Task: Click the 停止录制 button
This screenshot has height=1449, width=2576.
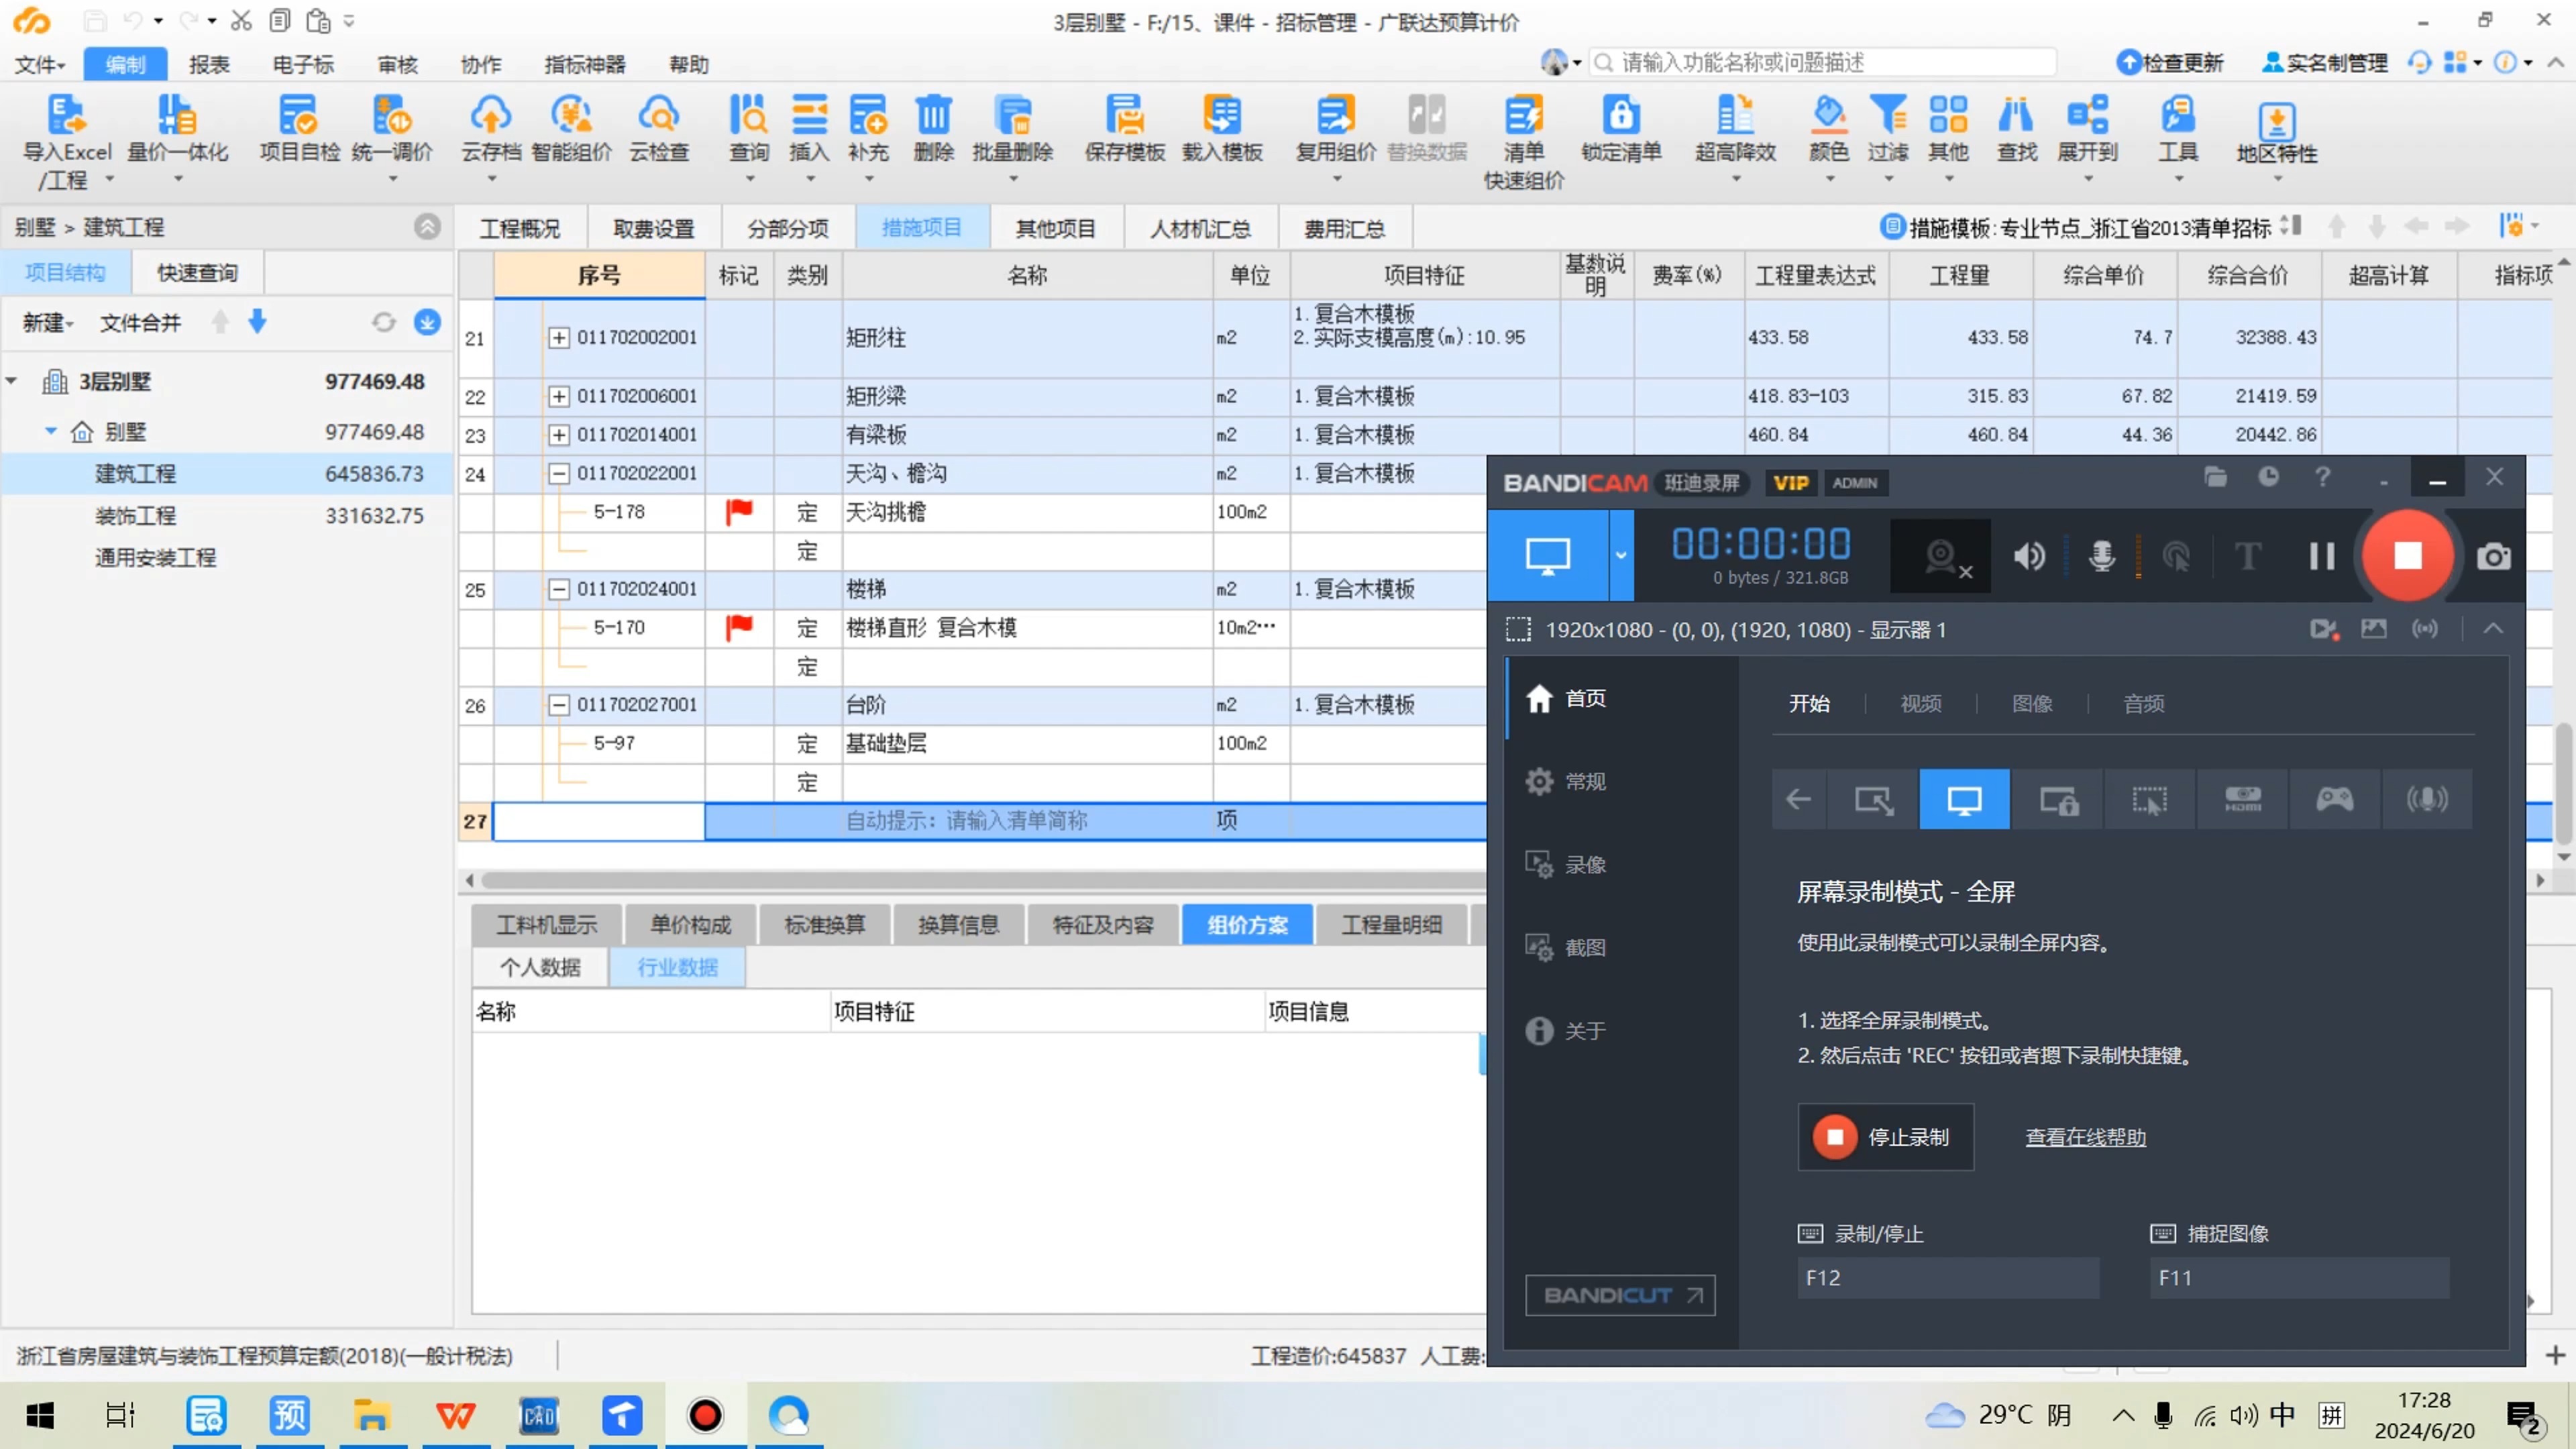Action: 1885,1137
